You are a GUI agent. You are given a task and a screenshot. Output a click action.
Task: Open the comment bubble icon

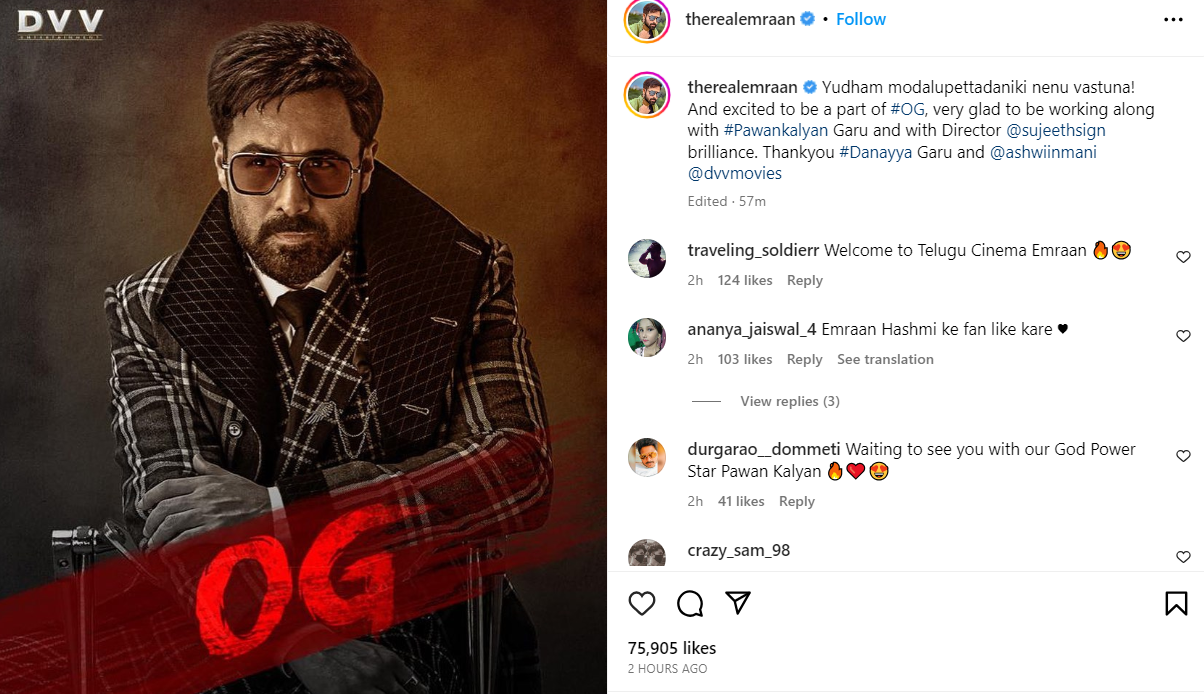click(690, 603)
